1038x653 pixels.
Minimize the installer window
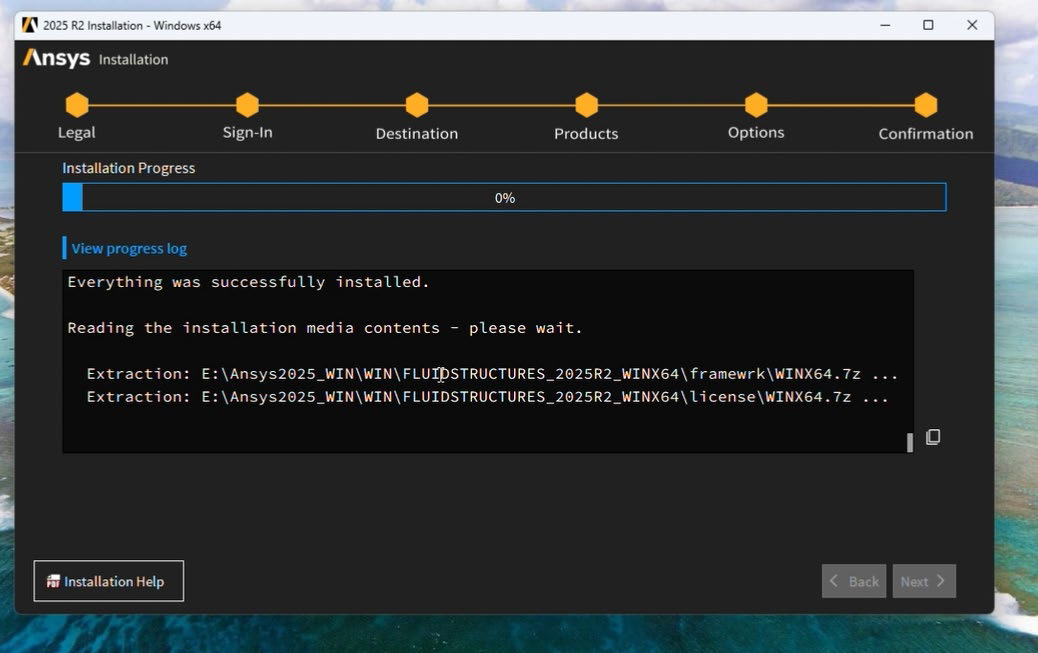pyautogui.click(x=884, y=25)
